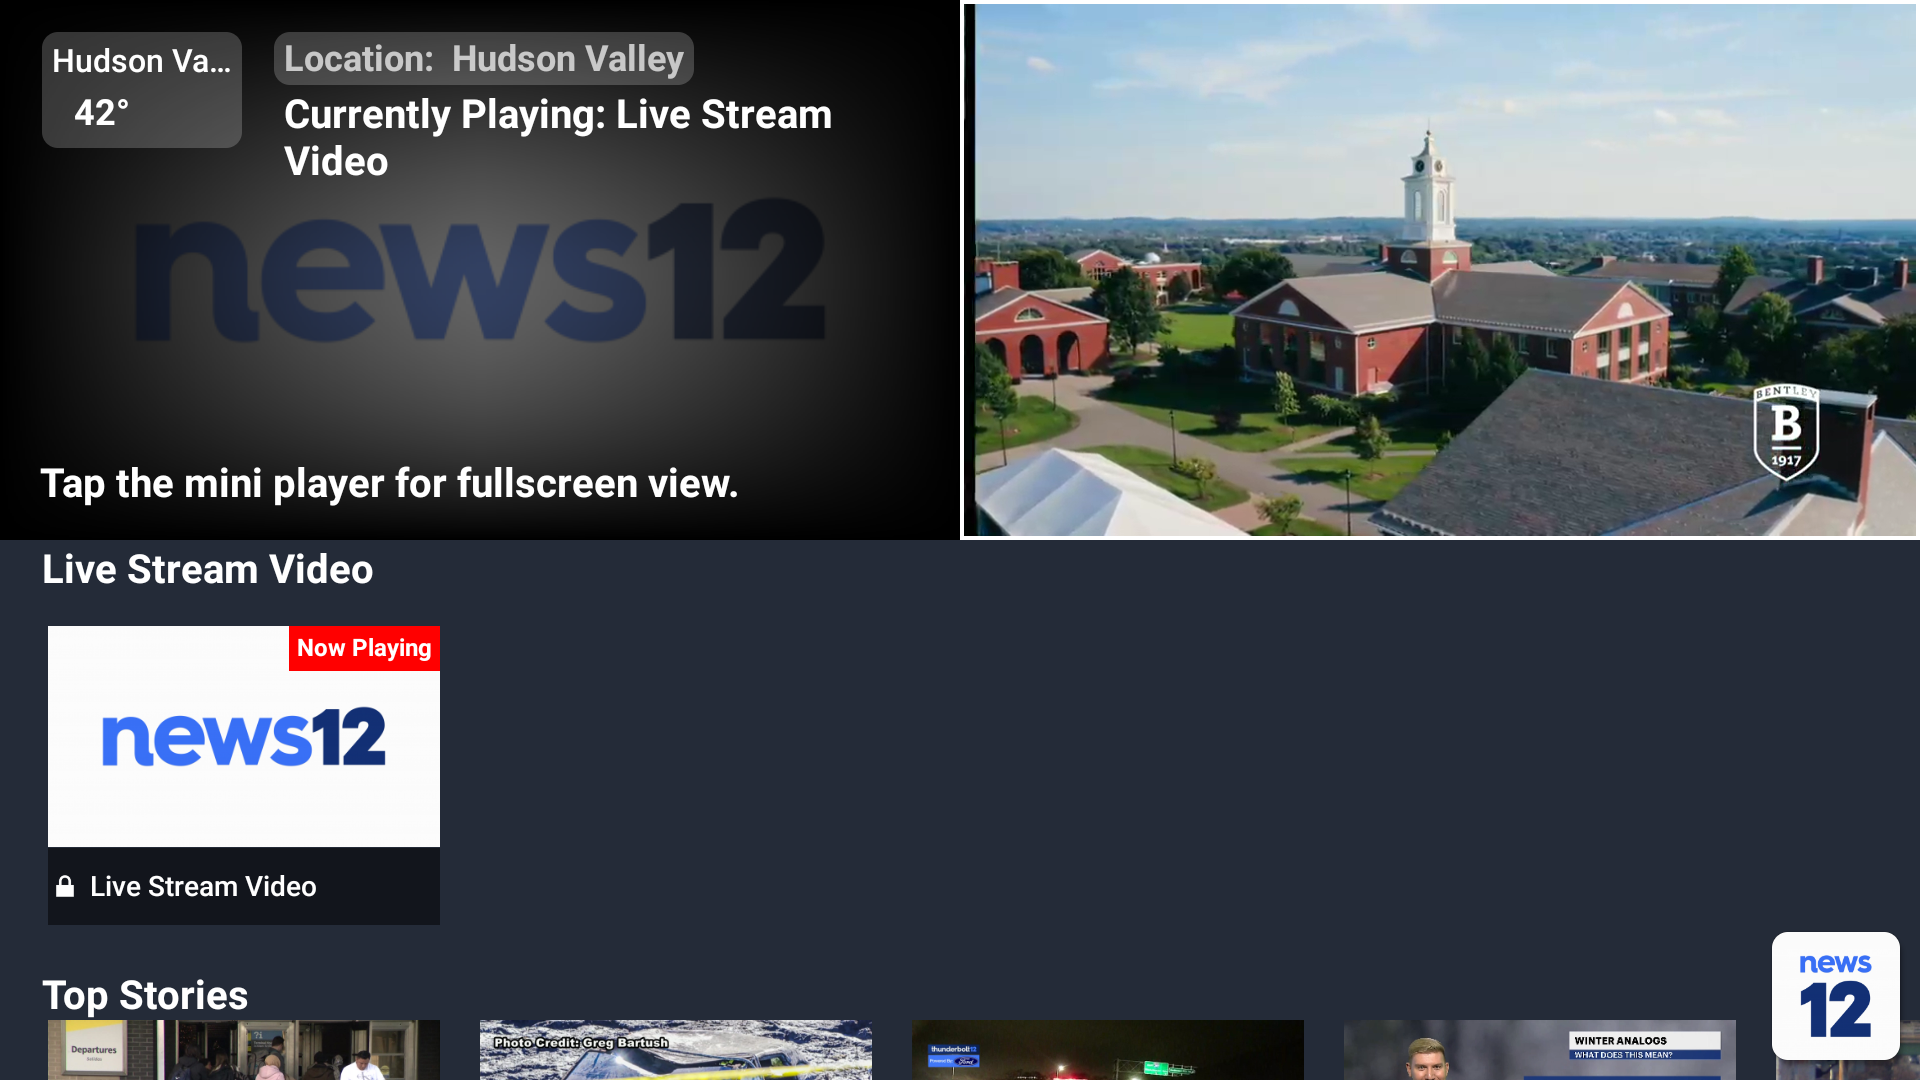Click the lock icon beside Live Stream Video

65,886
